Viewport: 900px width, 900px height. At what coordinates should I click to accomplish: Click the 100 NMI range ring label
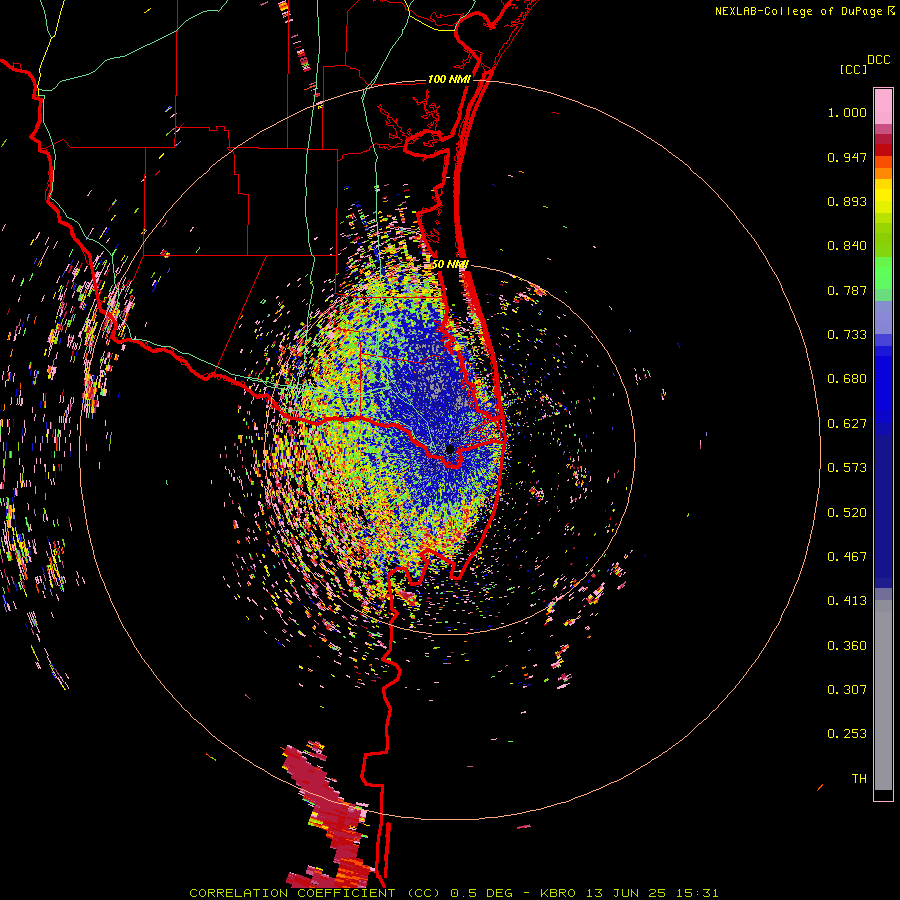pyautogui.click(x=449, y=79)
